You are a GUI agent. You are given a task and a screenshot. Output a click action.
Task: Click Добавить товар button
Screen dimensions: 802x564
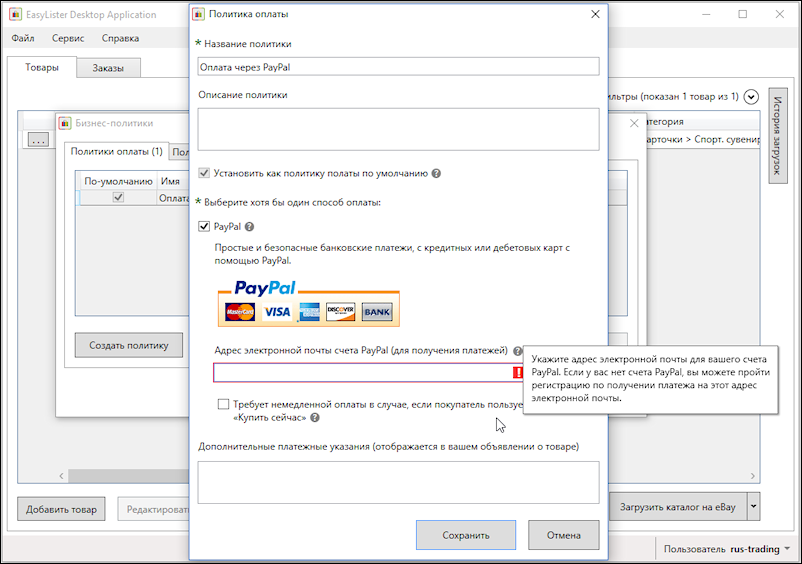pyautogui.click(x=61, y=509)
